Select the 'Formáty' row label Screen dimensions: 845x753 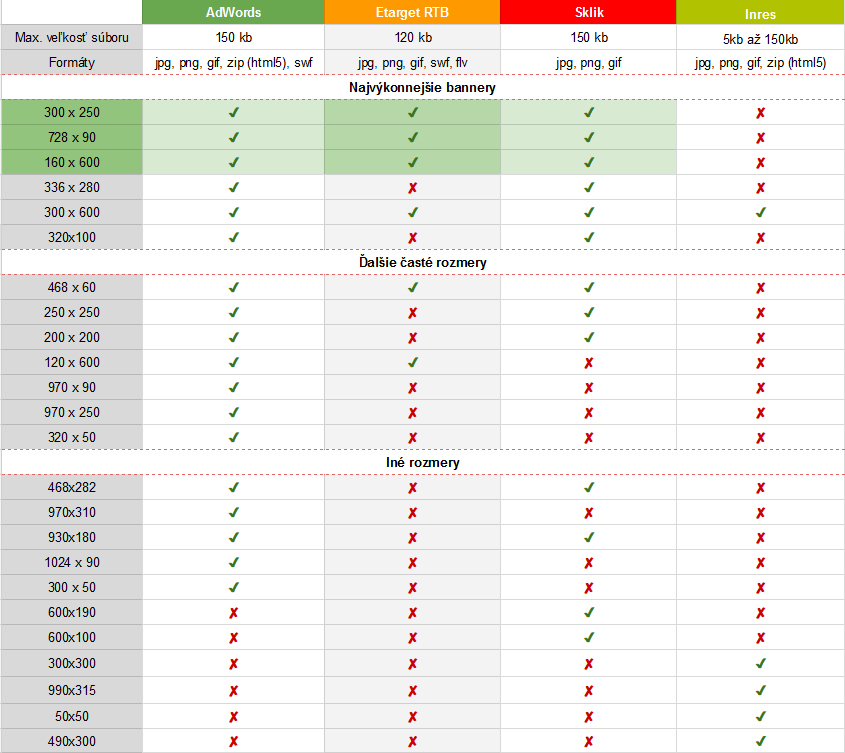(72, 63)
